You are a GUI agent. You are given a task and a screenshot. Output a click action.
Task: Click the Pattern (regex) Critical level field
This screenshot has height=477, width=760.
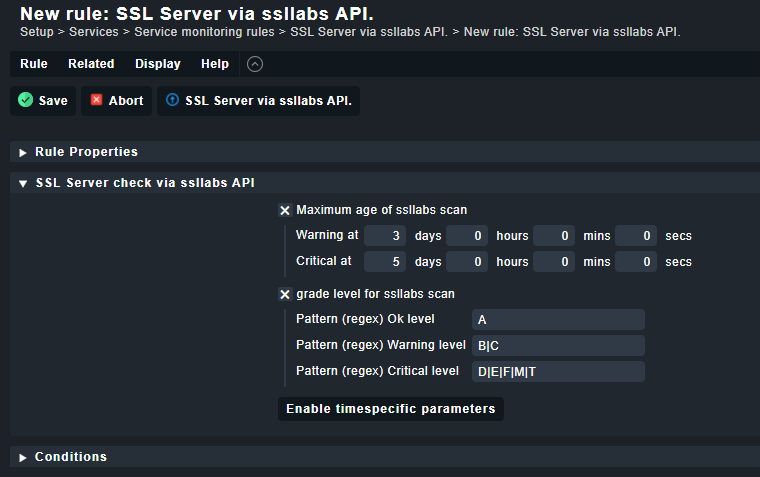(558, 371)
